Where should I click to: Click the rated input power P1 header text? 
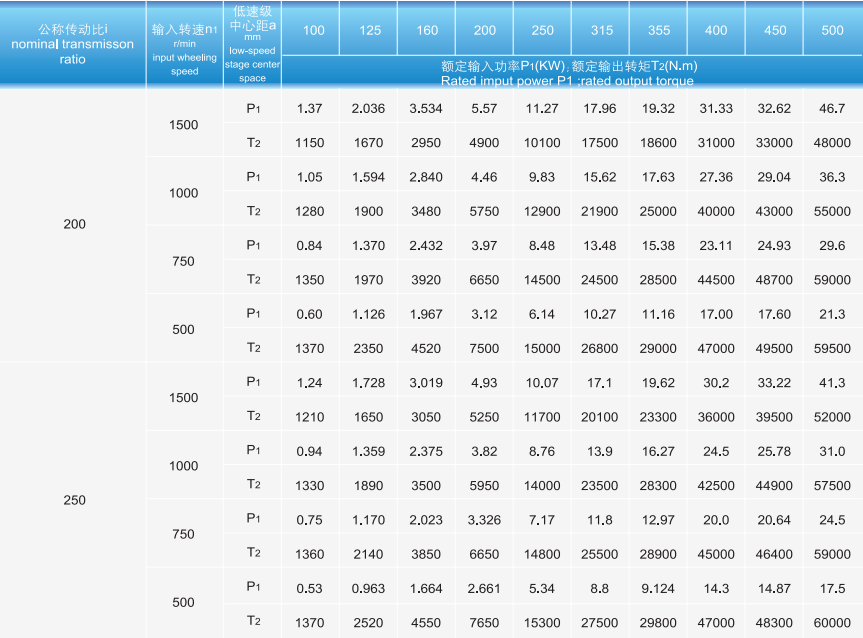[x=568, y=74]
